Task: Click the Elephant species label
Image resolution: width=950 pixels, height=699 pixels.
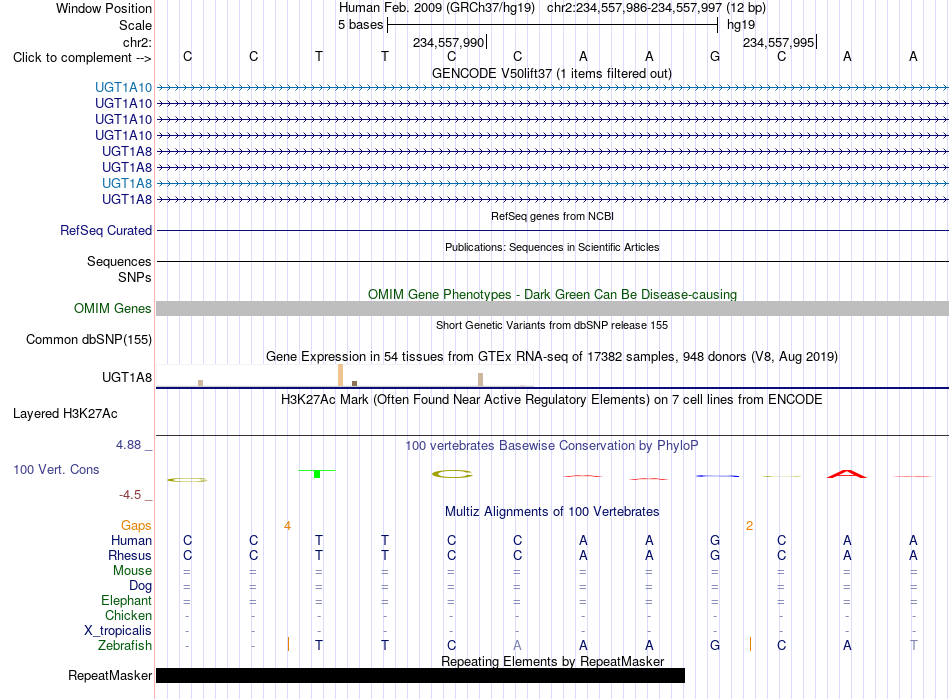Action: pyautogui.click(x=127, y=600)
